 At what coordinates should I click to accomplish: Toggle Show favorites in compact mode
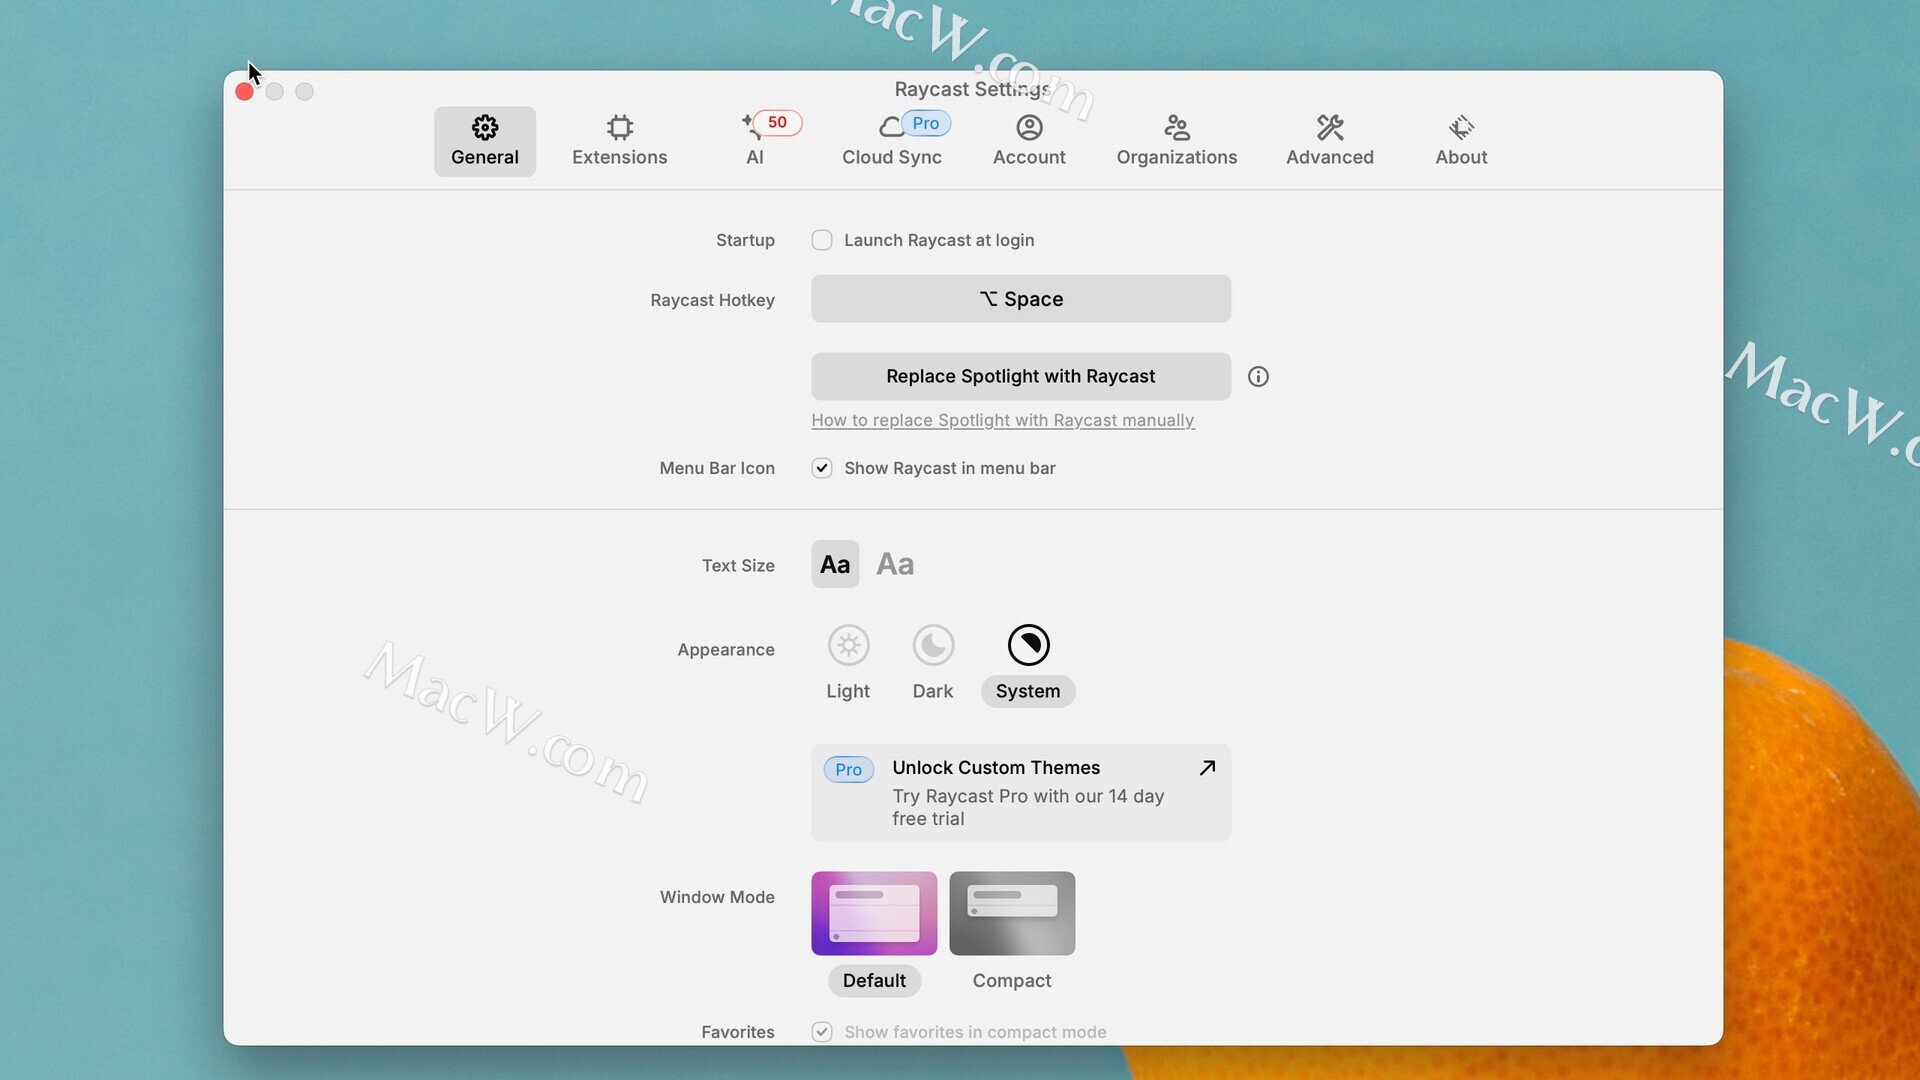click(822, 1032)
